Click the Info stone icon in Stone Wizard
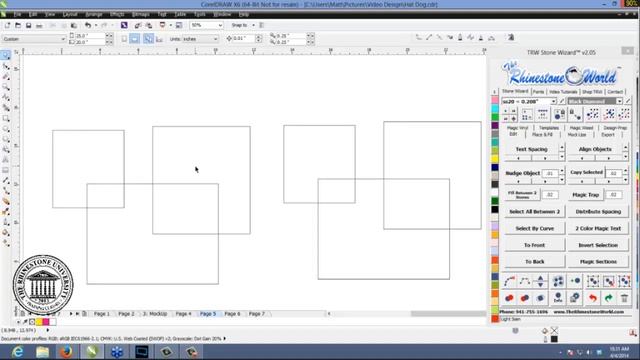 coord(558,298)
